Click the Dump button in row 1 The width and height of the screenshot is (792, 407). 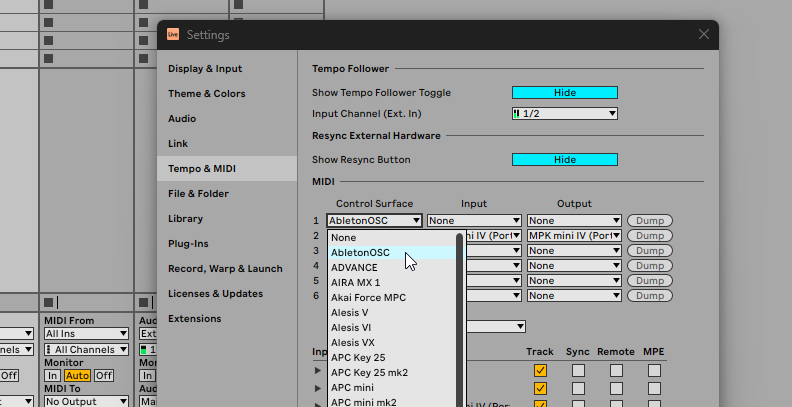650,221
